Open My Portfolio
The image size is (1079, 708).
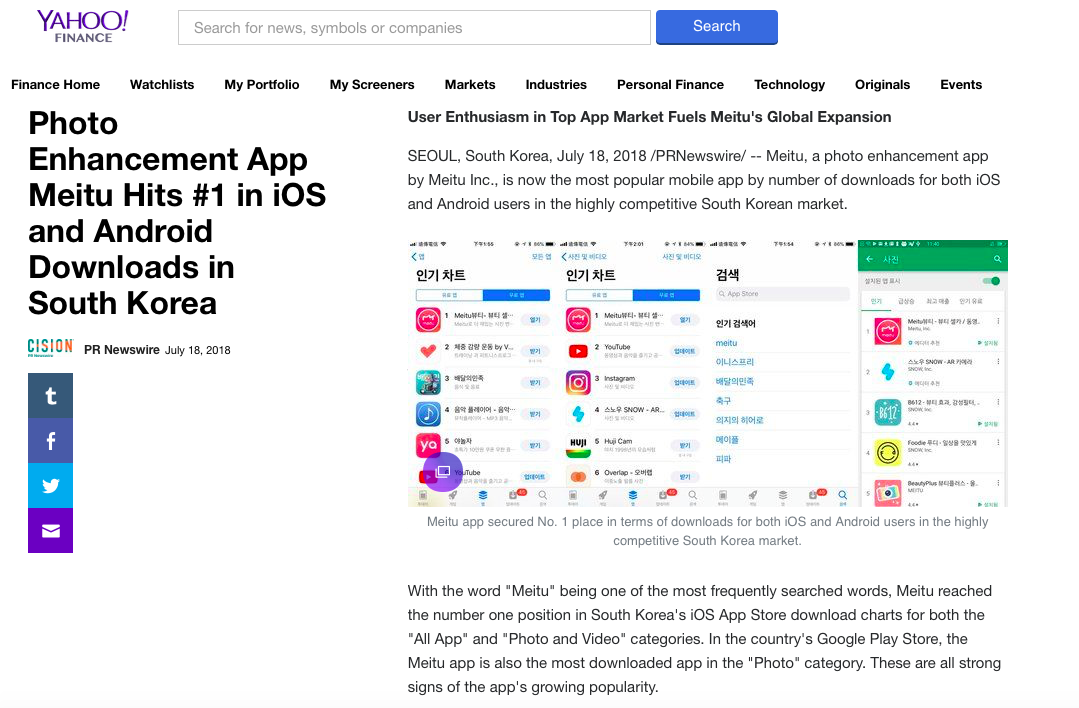(261, 85)
